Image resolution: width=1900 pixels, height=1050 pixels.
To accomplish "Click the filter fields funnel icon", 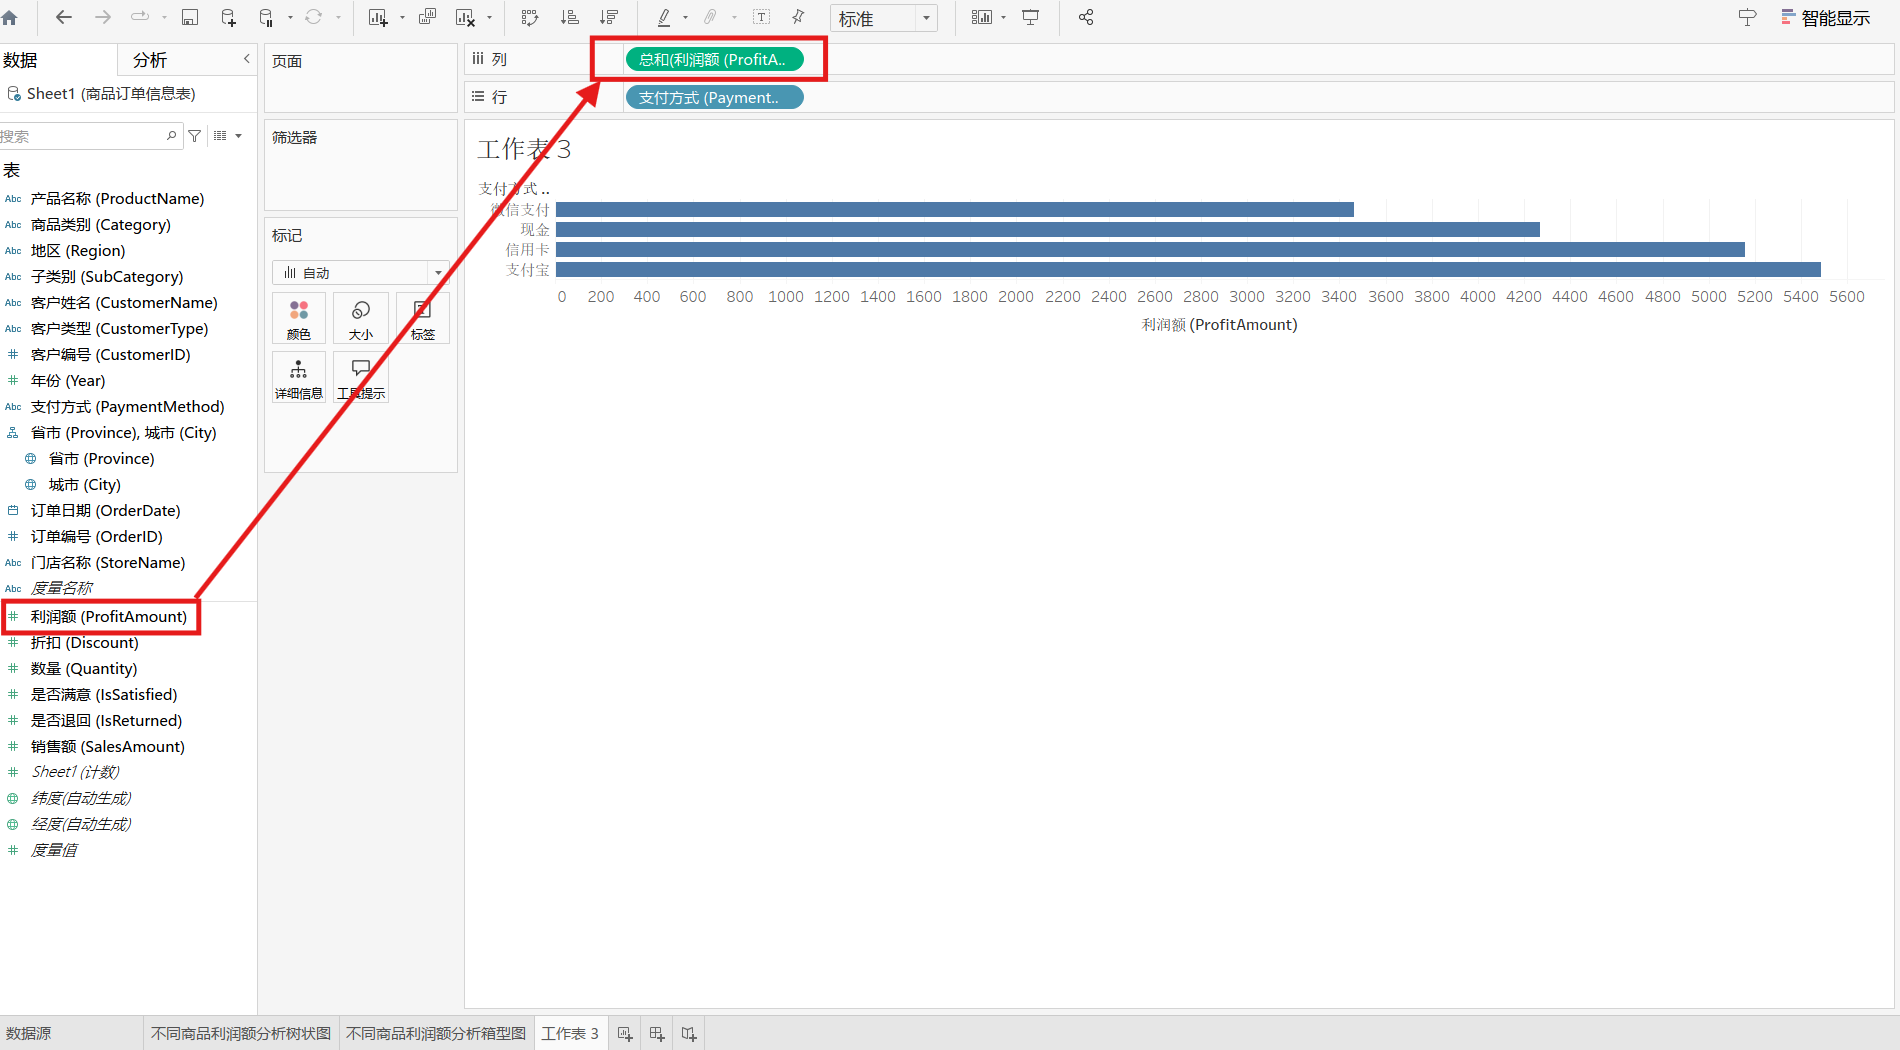I will pyautogui.click(x=195, y=136).
